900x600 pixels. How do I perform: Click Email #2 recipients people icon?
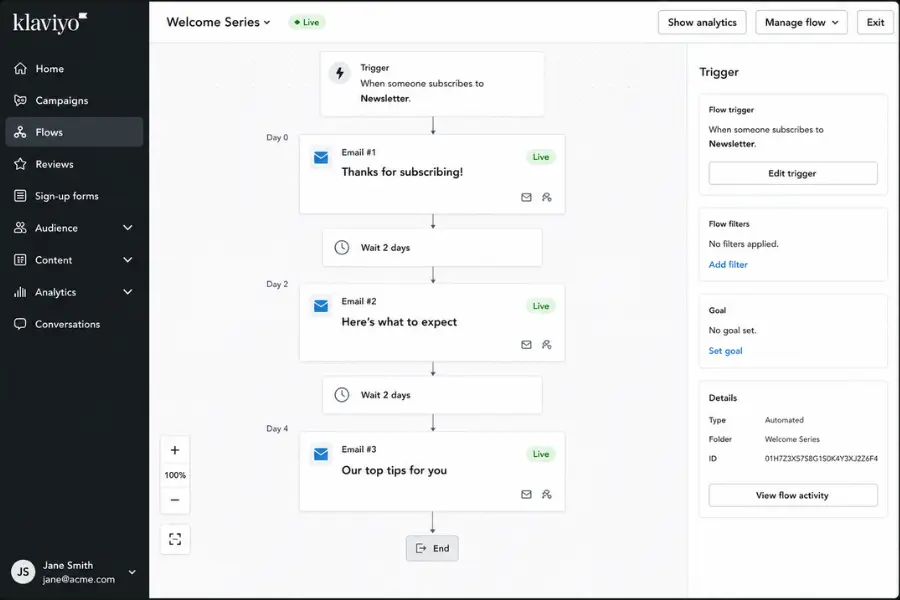pos(546,344)
